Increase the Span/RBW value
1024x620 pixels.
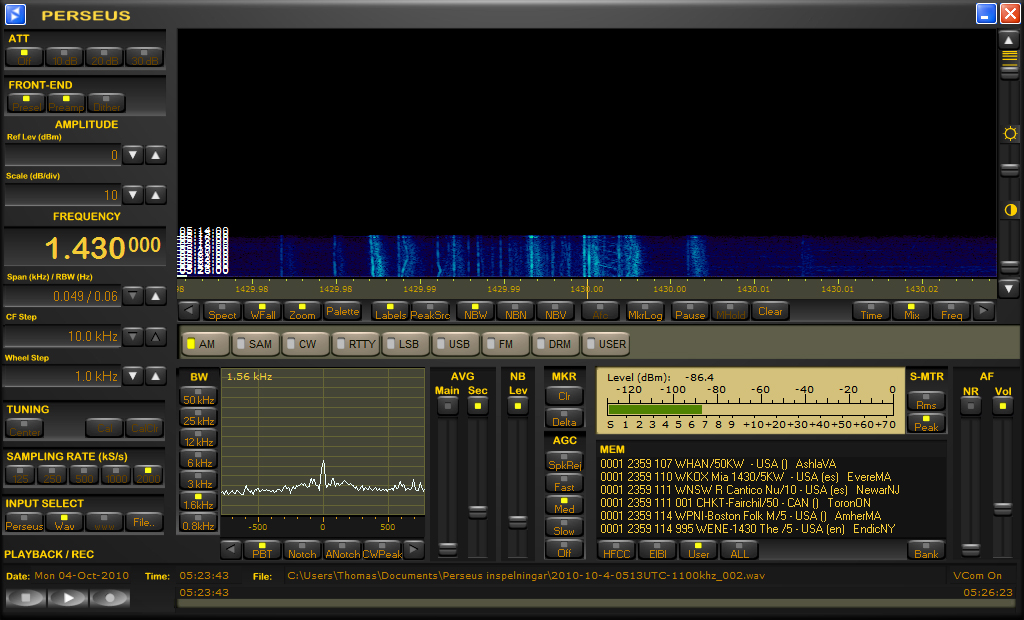coord(155,296)
